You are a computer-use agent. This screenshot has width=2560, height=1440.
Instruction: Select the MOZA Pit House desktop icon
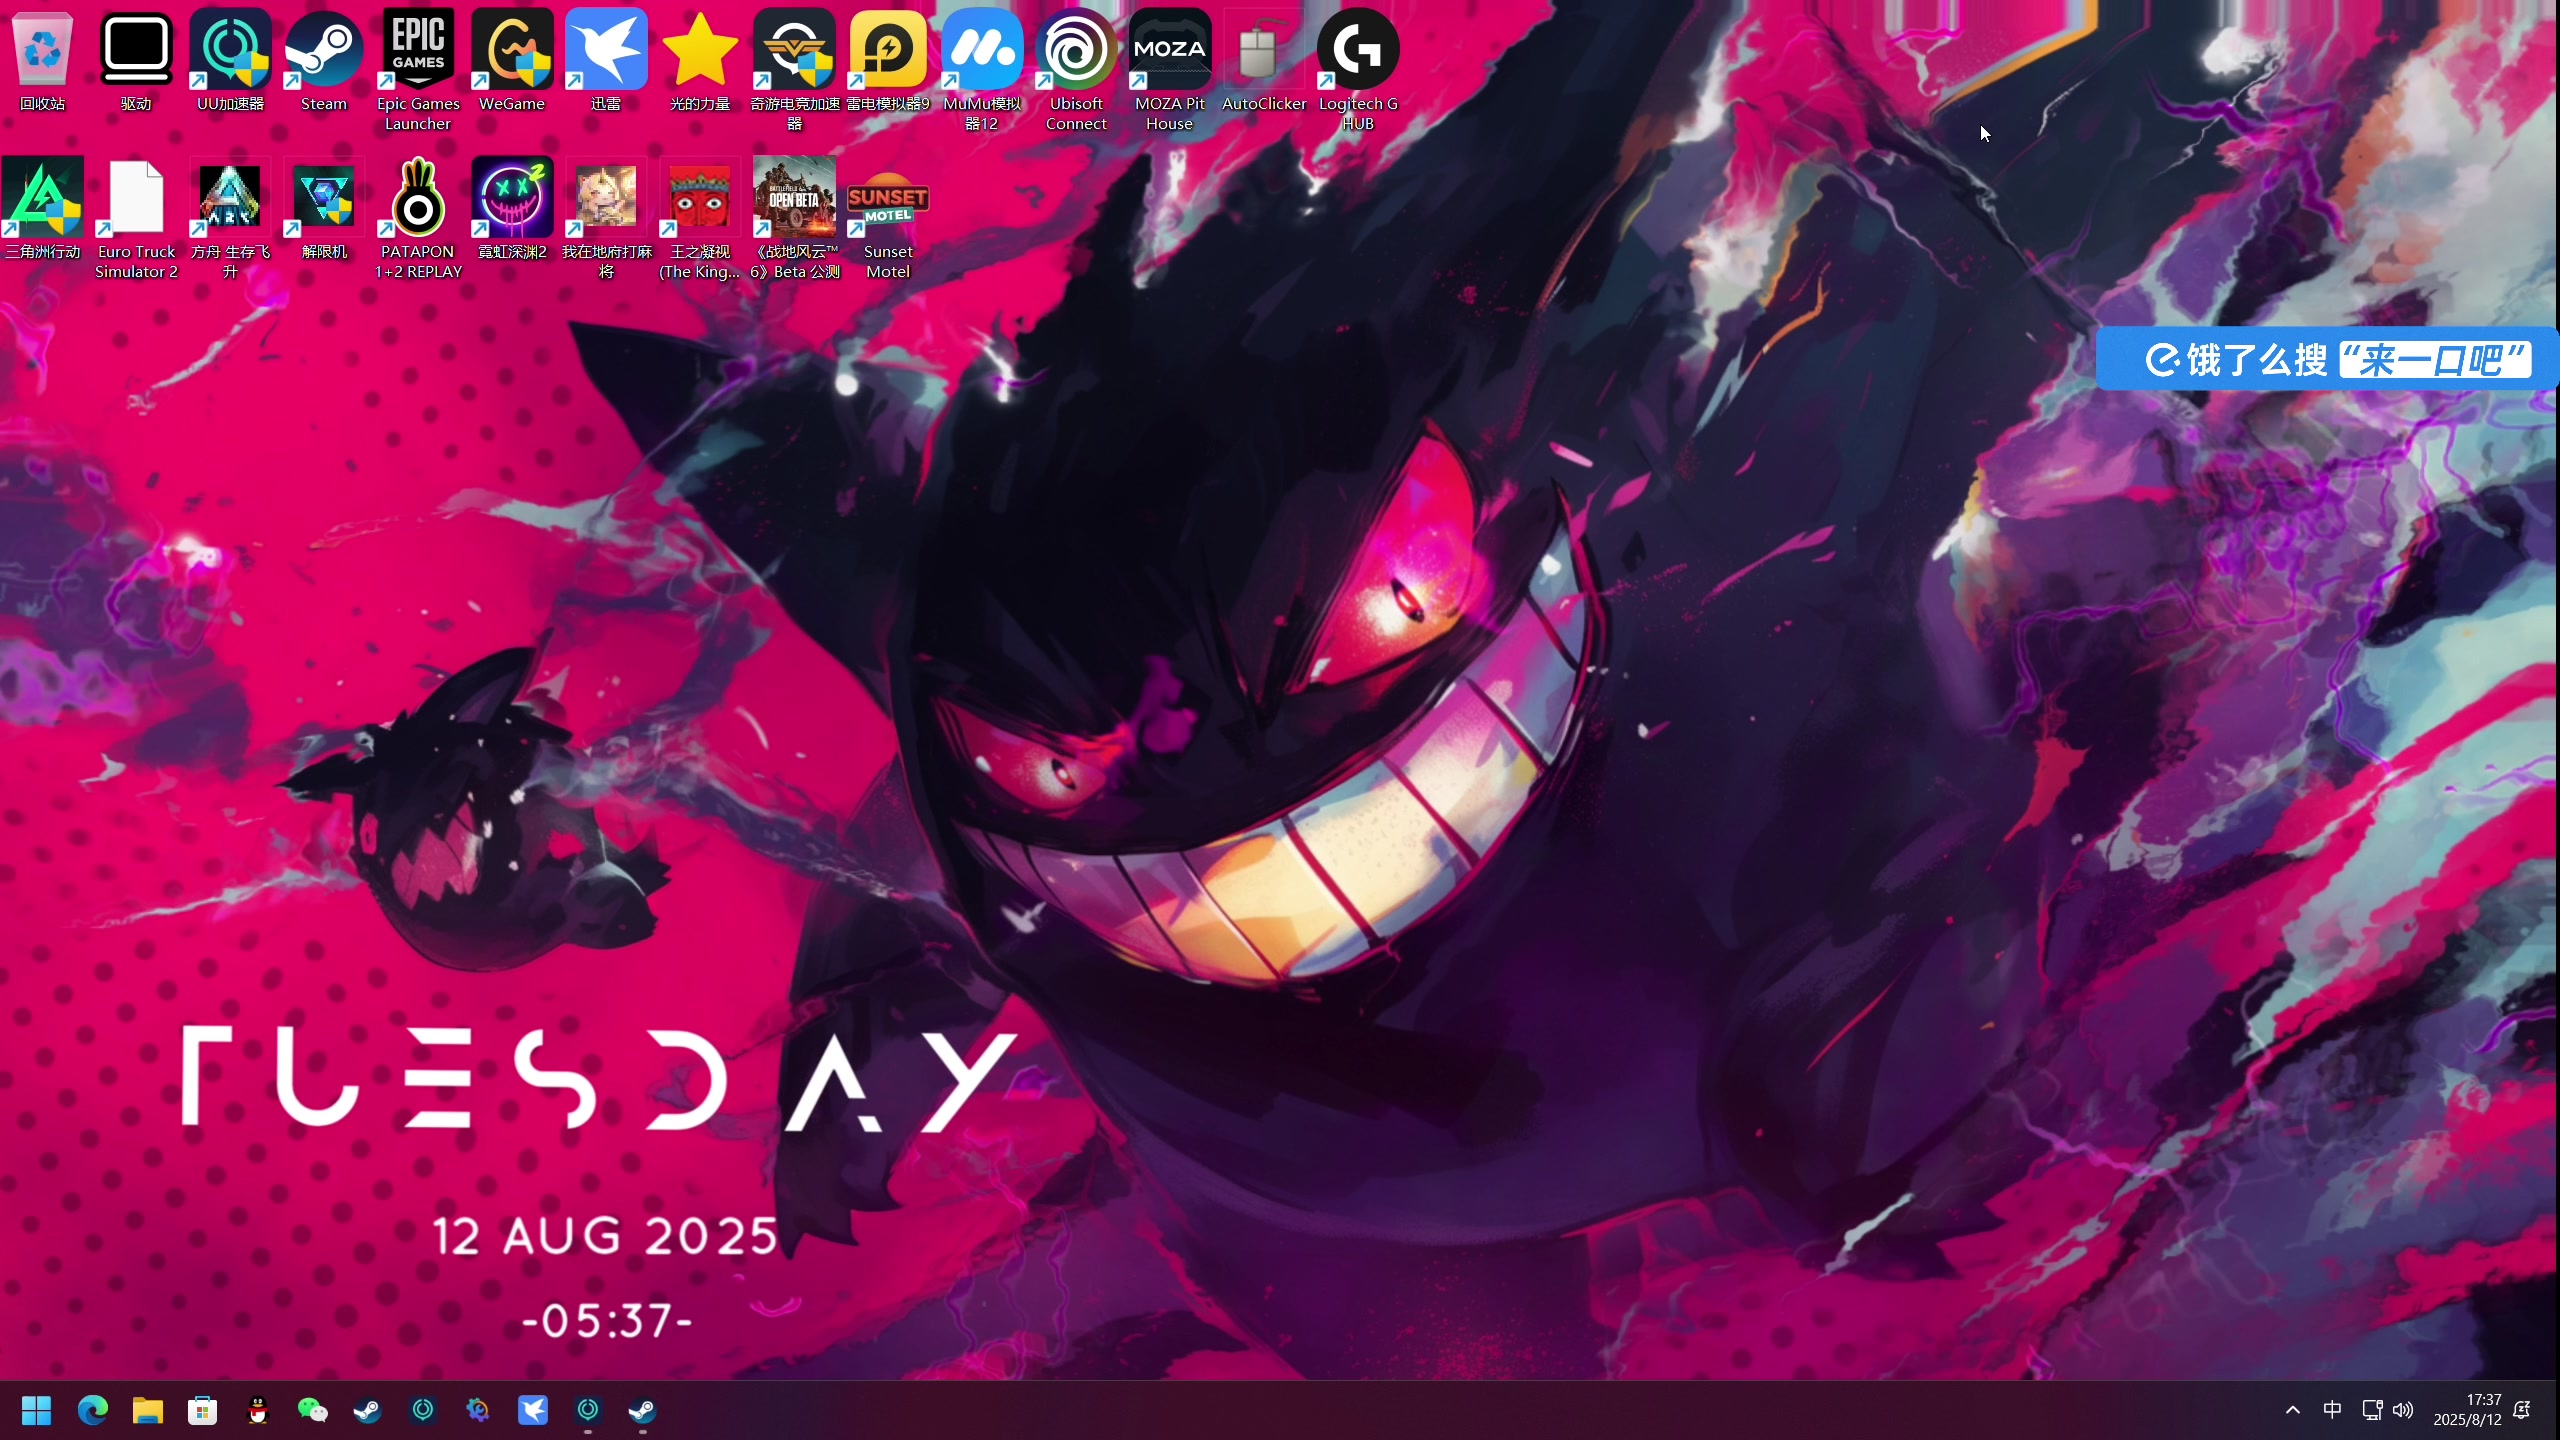tap(1170, 72)
